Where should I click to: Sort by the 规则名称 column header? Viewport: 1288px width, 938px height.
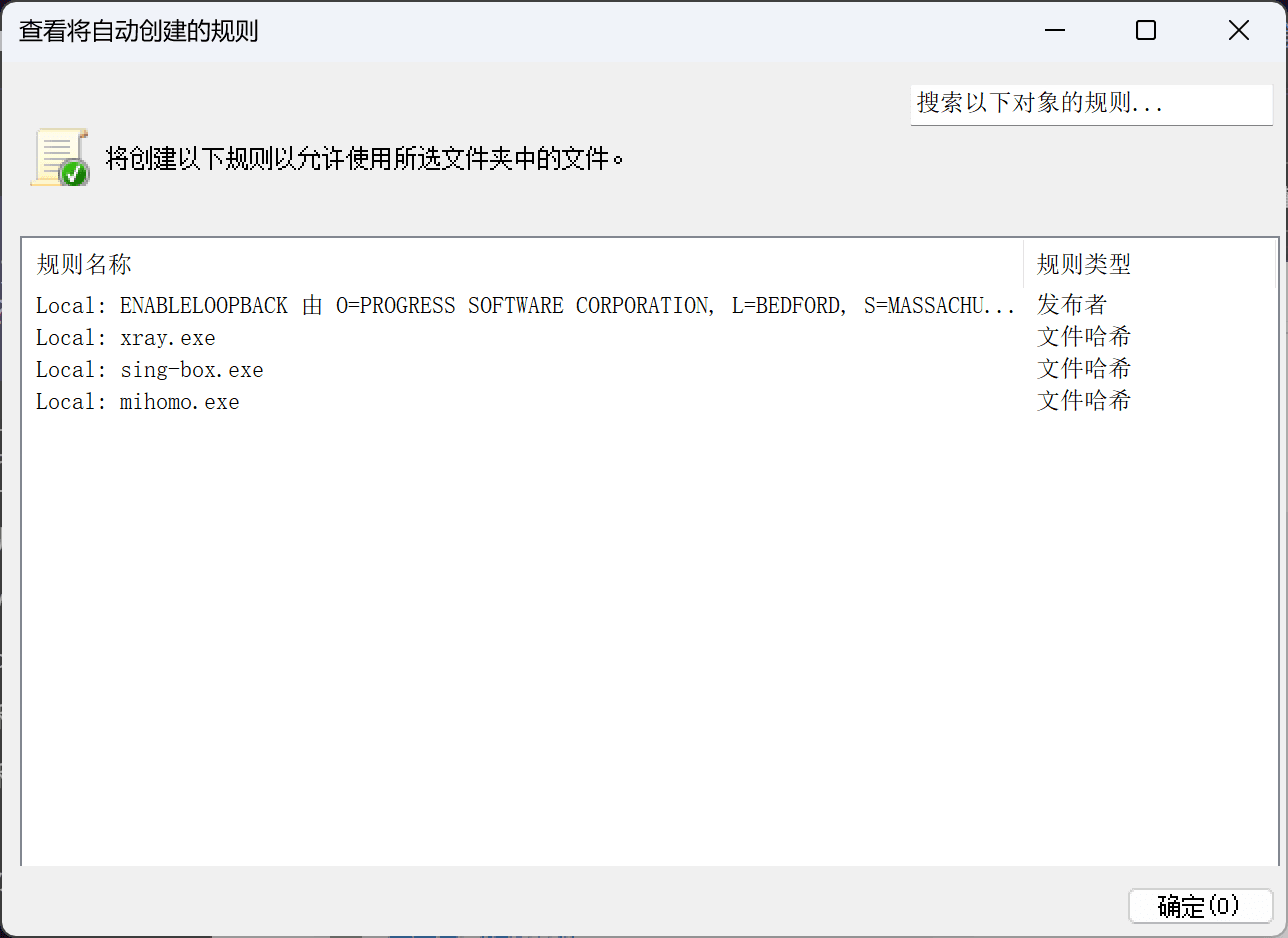coord(84,265)
